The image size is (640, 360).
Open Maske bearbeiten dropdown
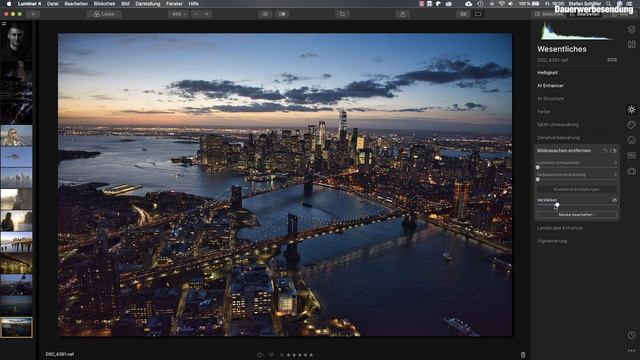click(x=577, y=215)
